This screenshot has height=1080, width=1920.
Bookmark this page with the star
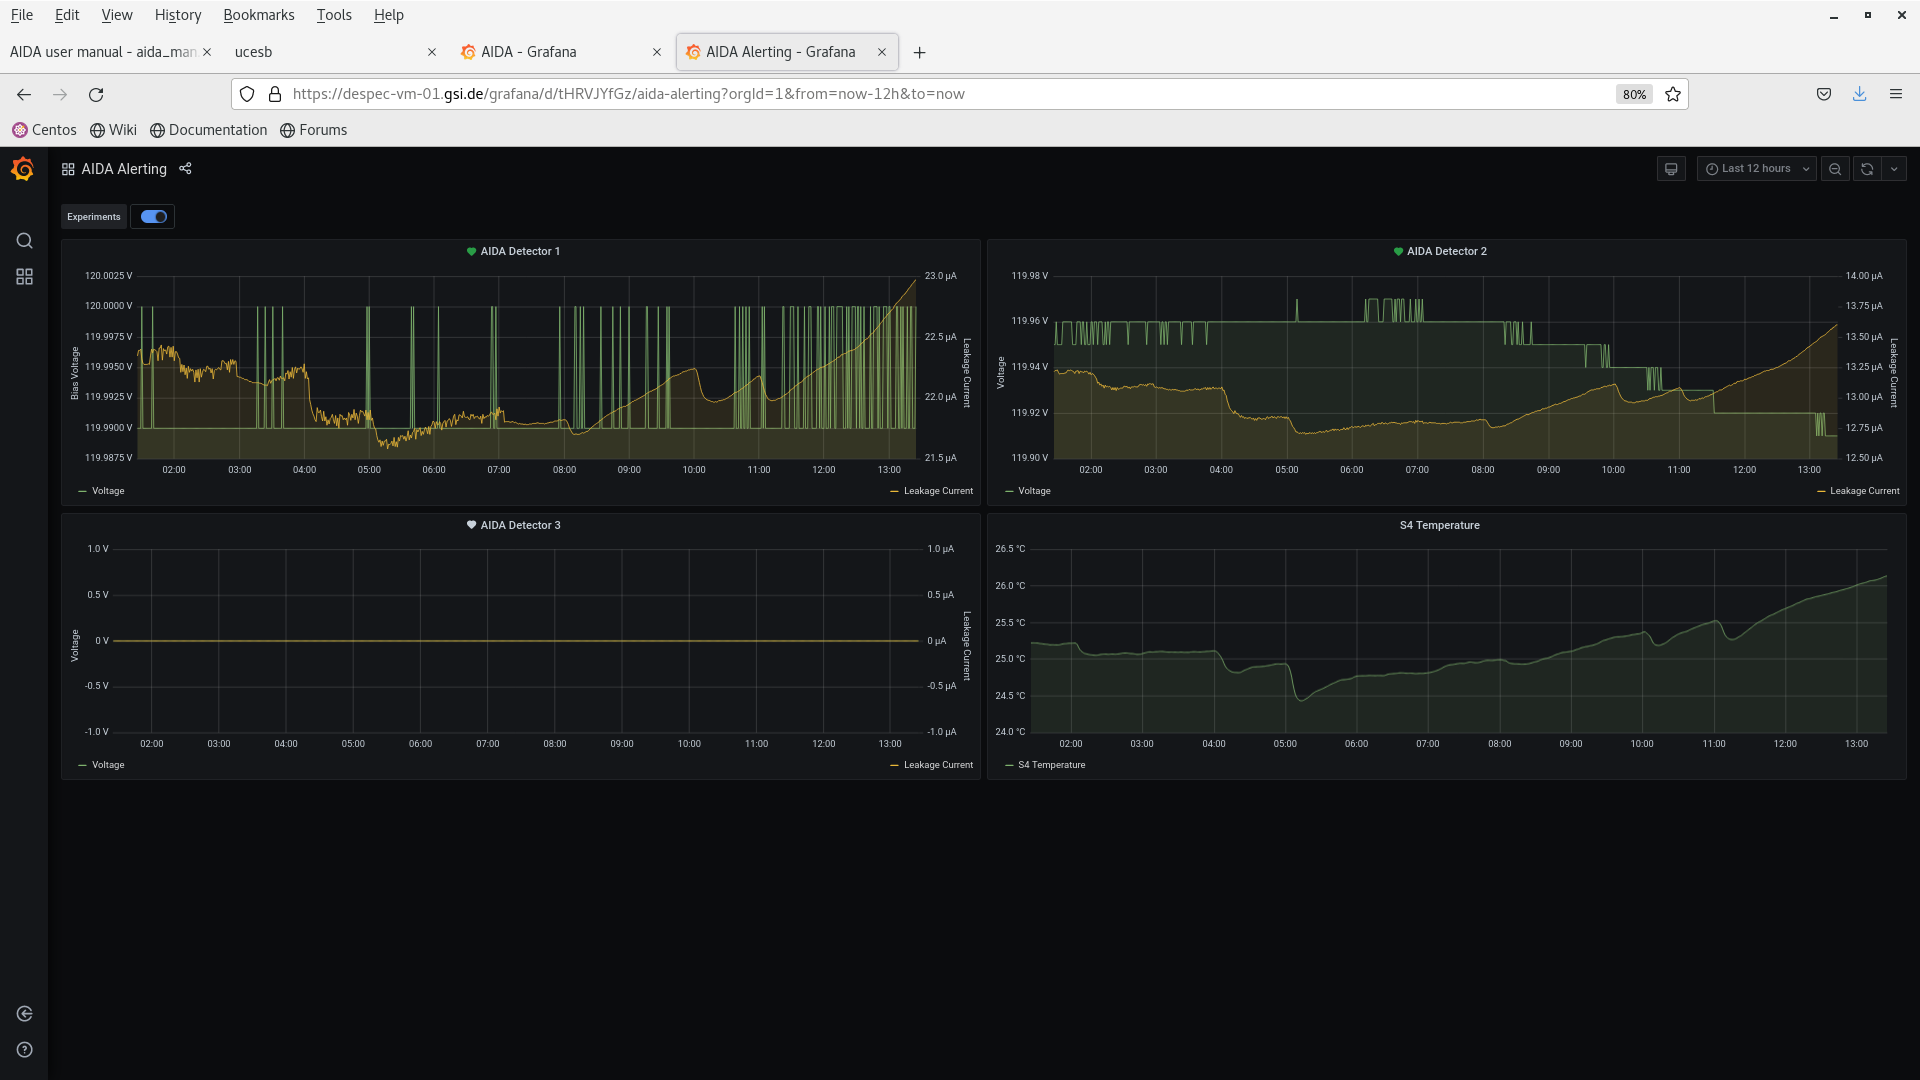[x=1673, y=94]
